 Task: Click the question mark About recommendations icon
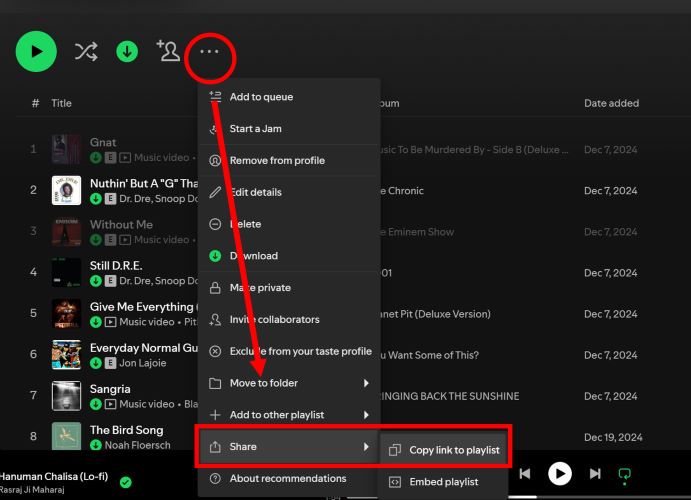click(x=215, y=478)
